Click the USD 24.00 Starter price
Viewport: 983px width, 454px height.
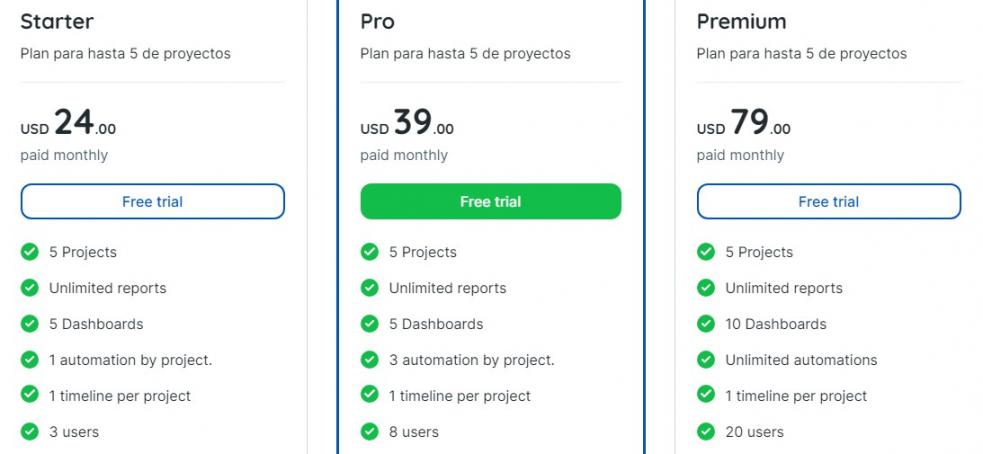(x=68, y=124)
